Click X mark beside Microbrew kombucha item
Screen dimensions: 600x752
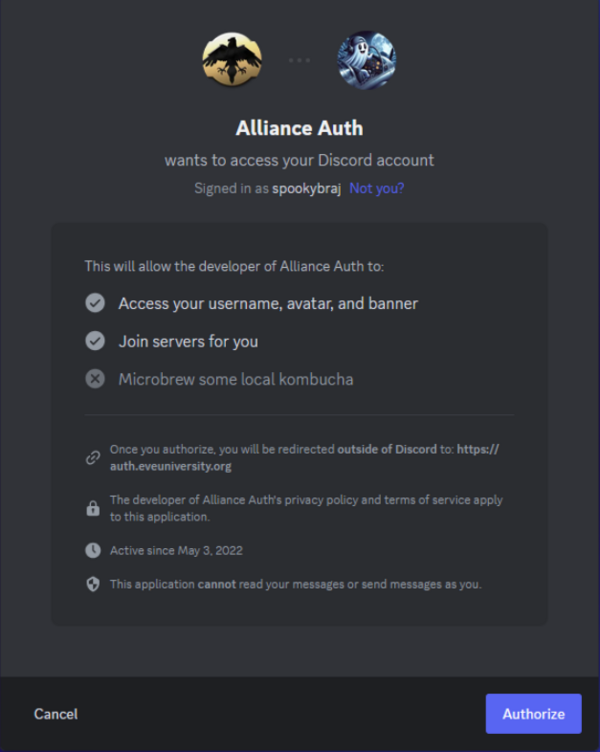click(x=95, y=379)
